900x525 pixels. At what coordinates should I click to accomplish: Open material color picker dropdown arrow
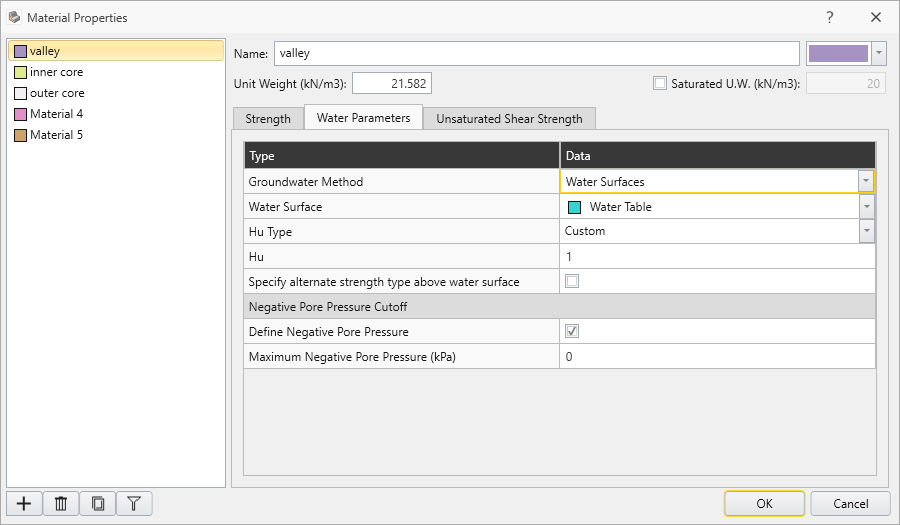tap(878, 53)
